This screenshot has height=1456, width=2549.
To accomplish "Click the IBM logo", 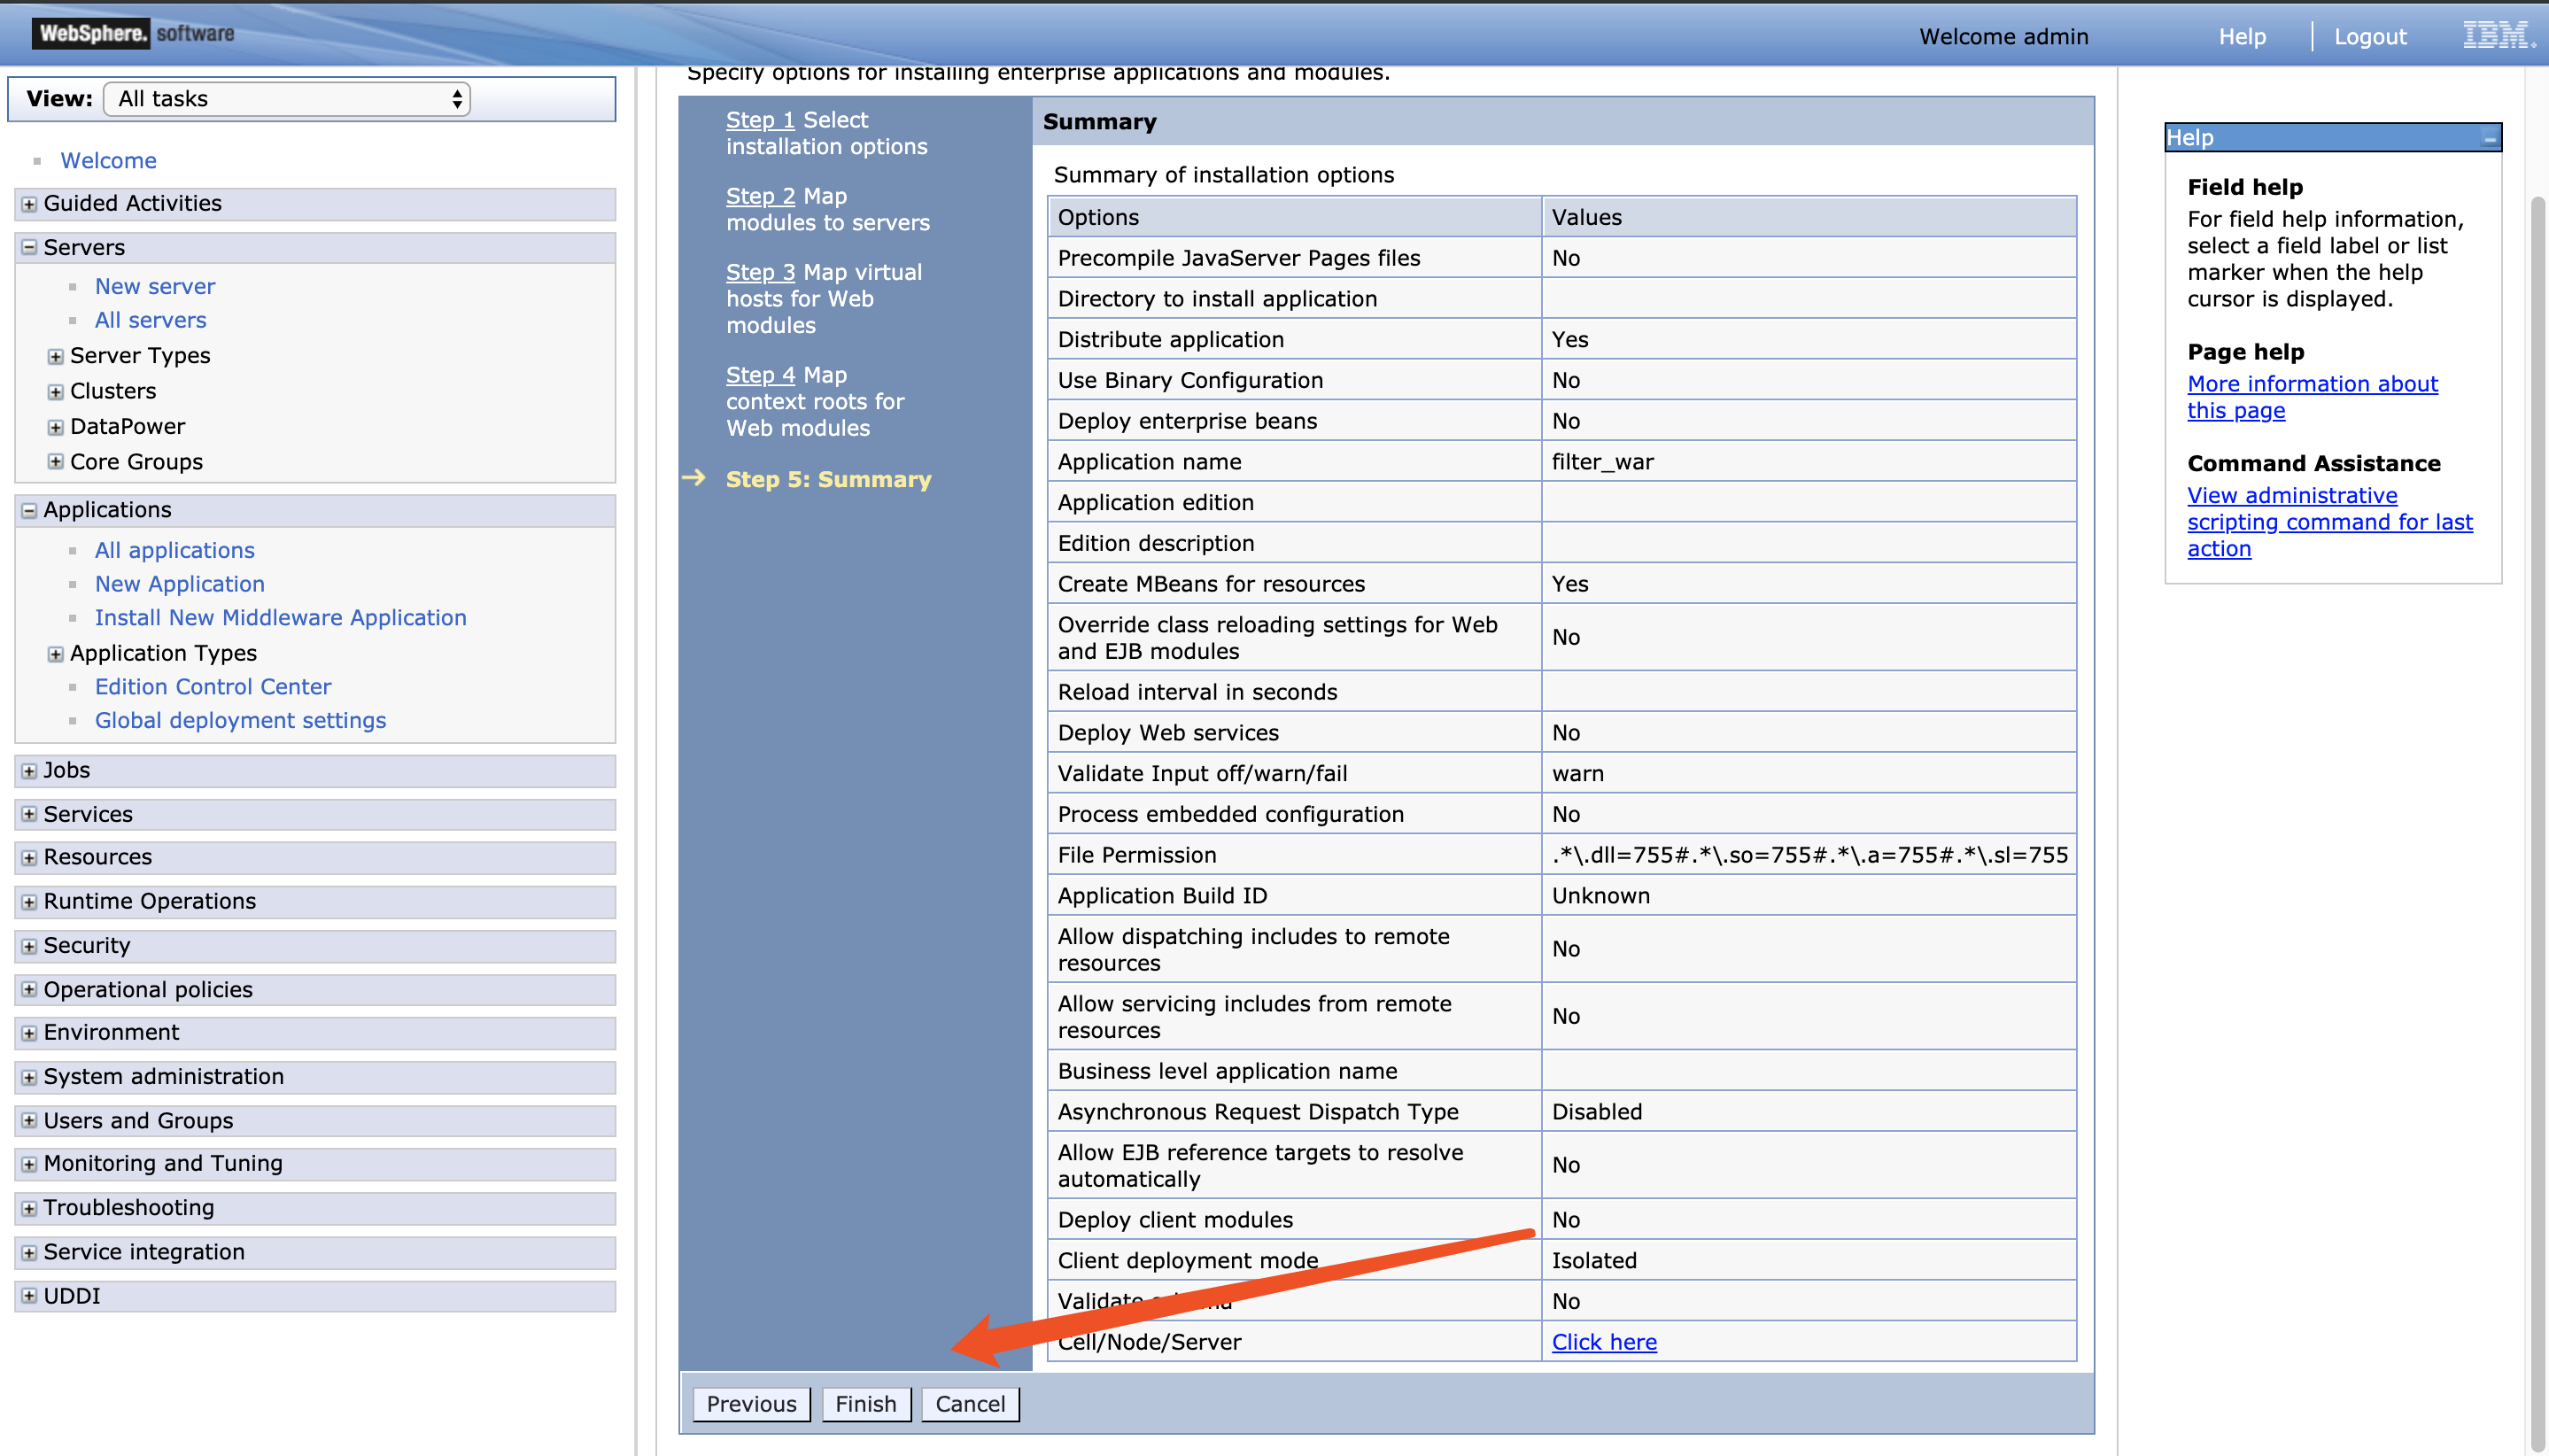I will 2497,36.
